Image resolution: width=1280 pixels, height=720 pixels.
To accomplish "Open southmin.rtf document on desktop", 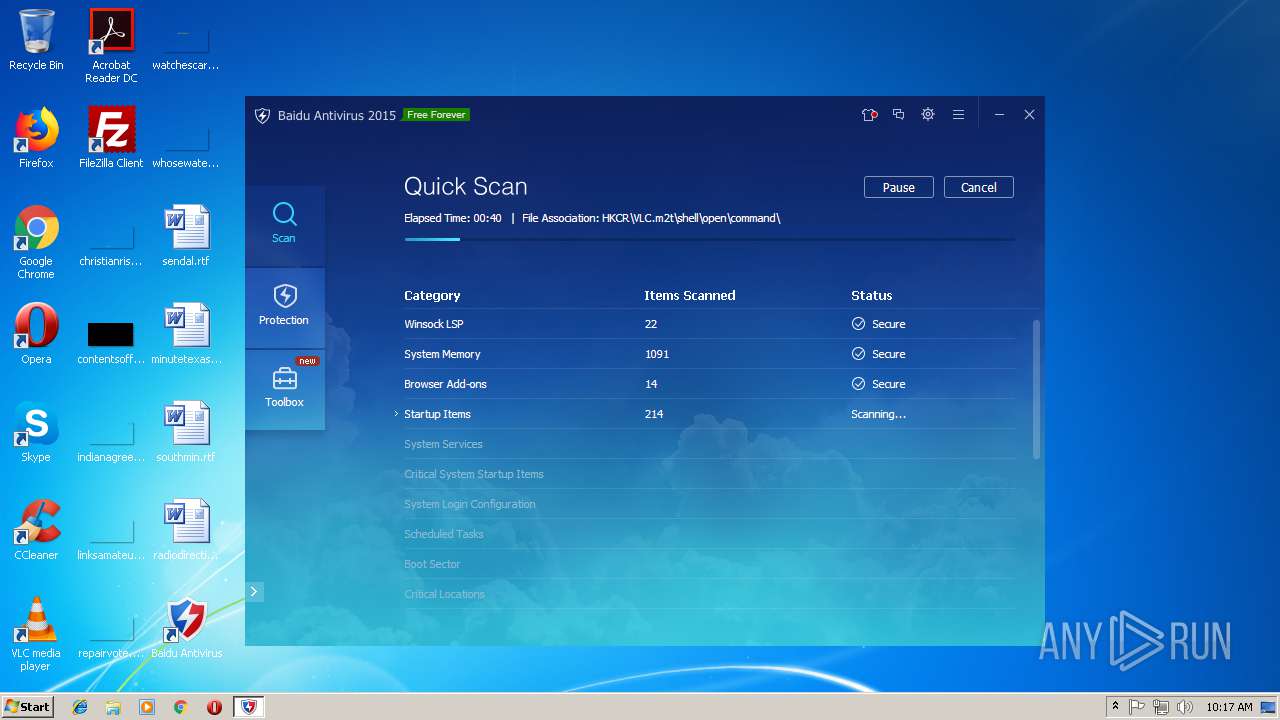I will [186, 432].
